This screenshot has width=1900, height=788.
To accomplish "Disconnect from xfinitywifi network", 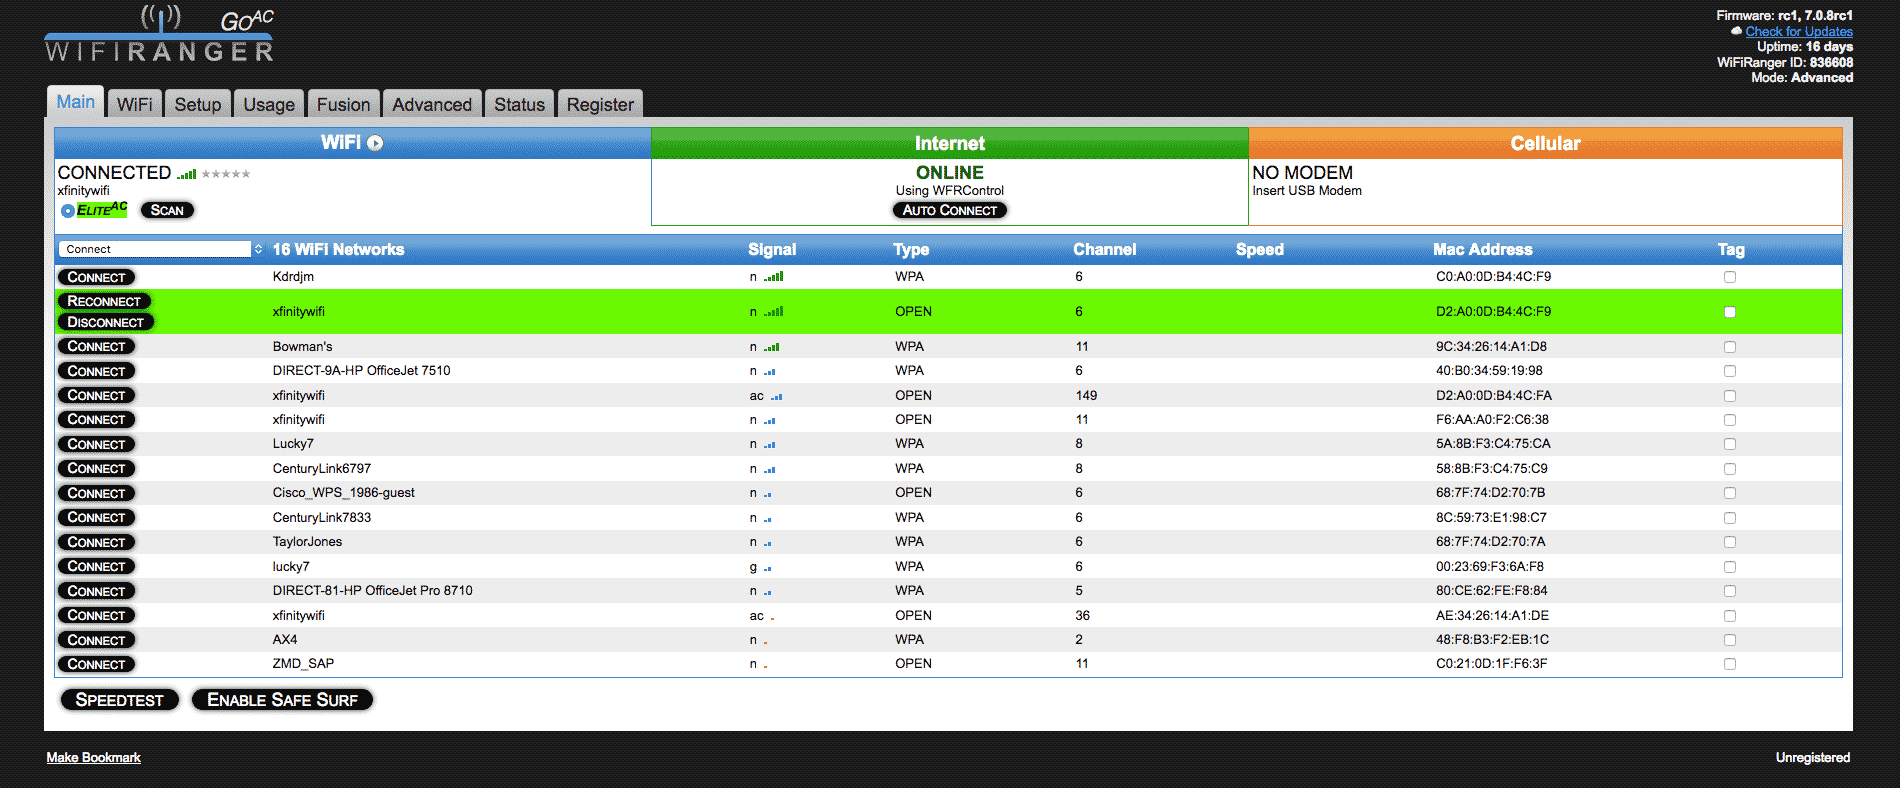I will [105, 322].
